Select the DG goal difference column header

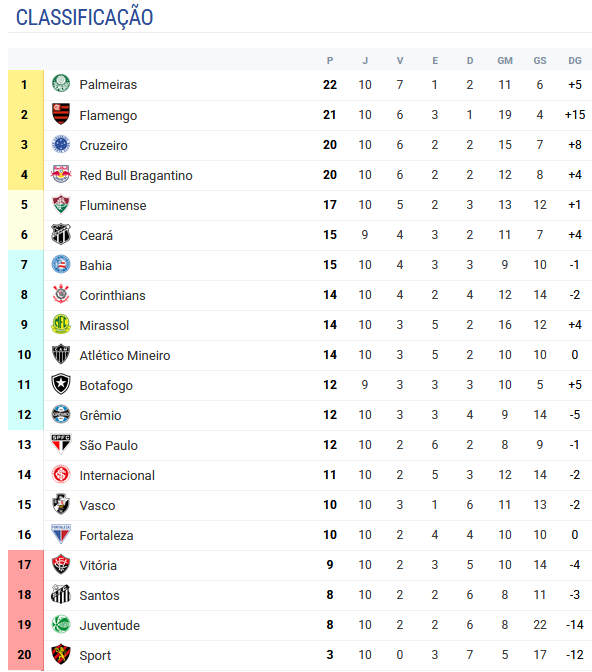pos(575,60)
